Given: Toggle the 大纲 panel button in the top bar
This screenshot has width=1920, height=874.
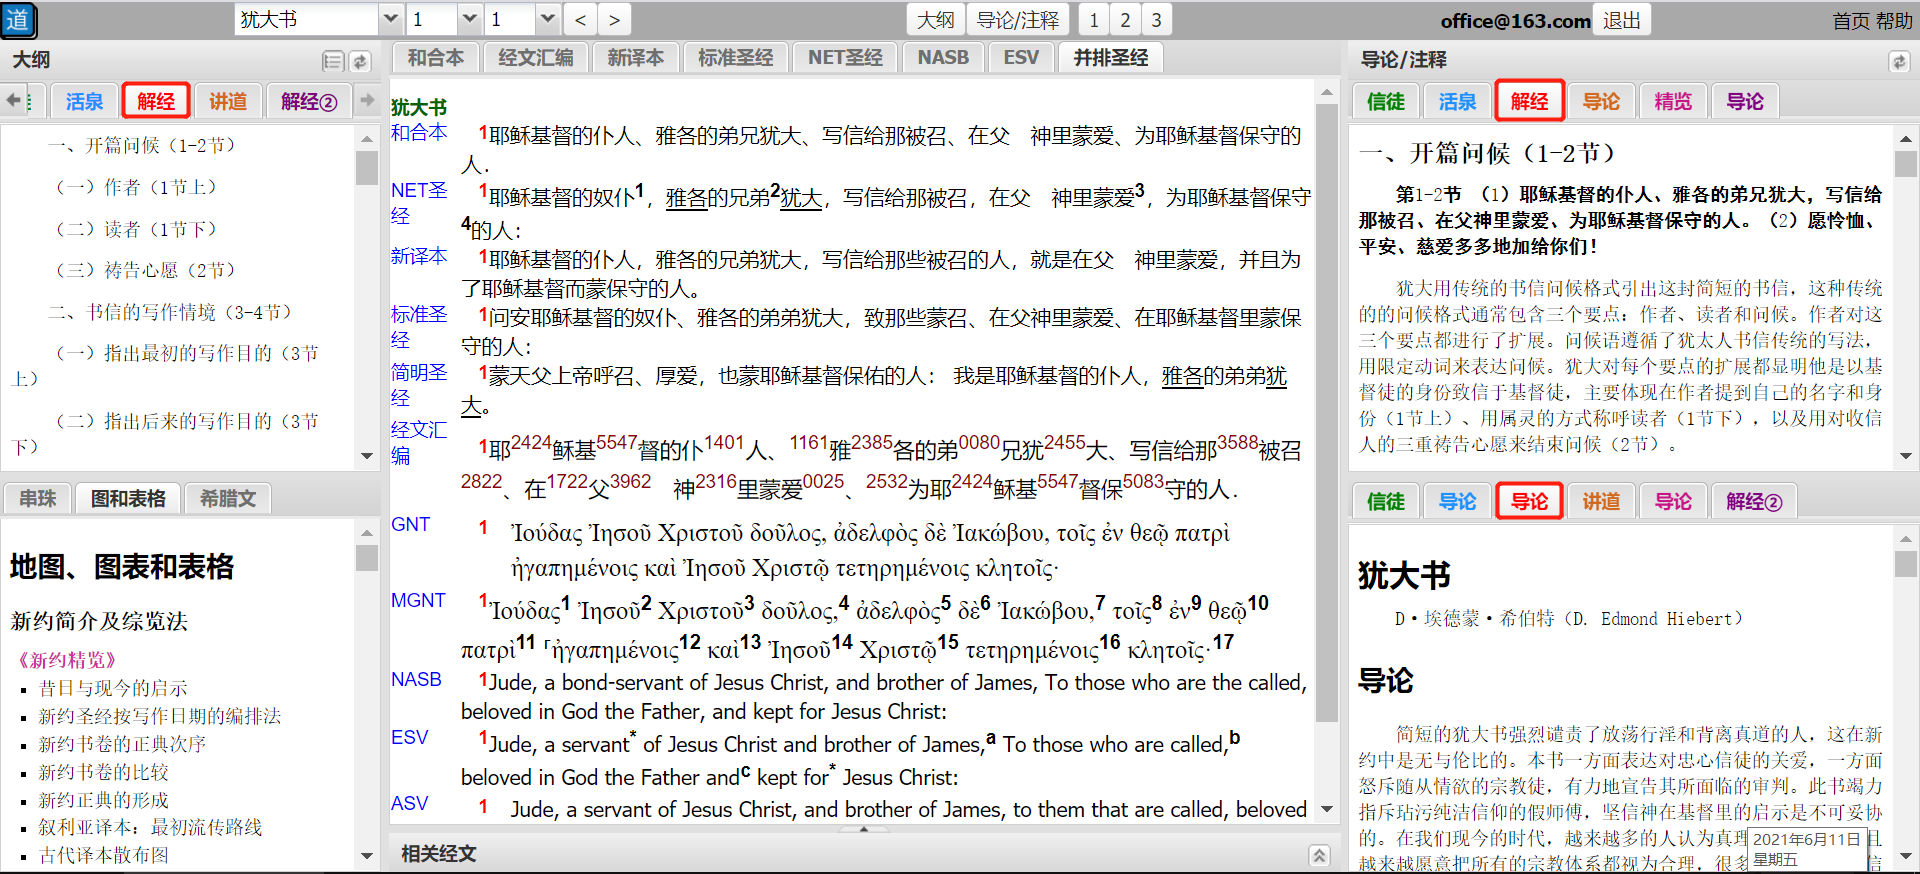Looking at the screenshot, I should coord(936,20).
